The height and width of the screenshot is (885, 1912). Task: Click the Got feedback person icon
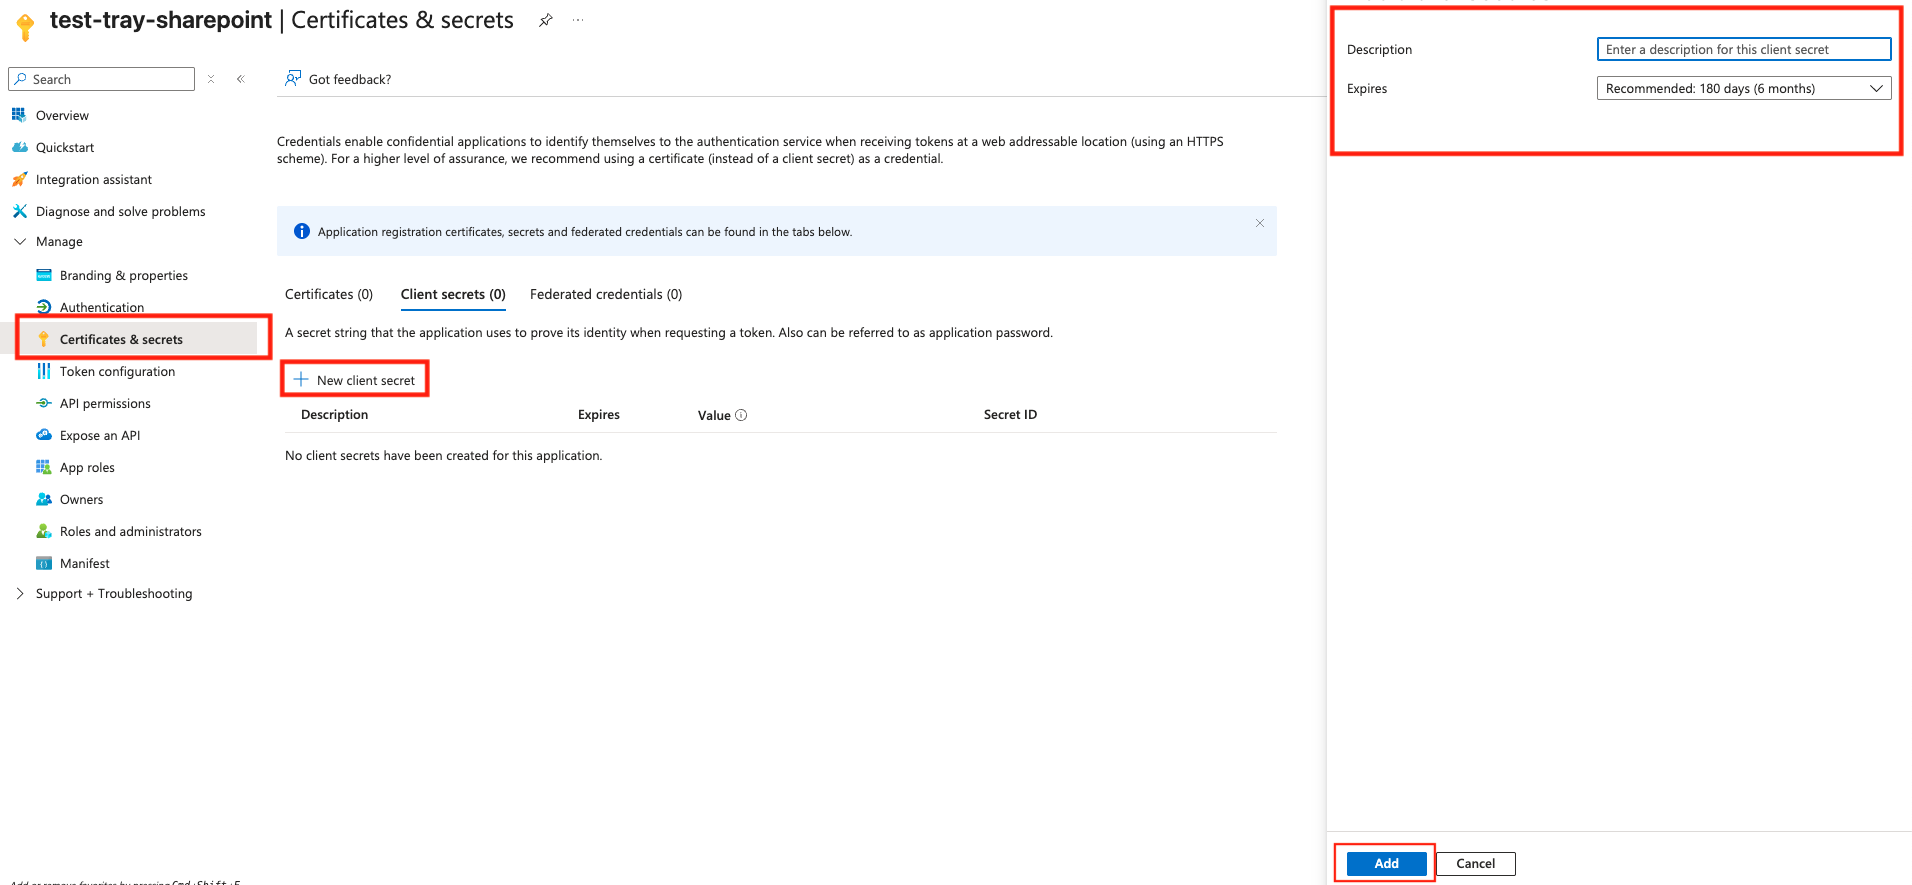pos(293,78)
